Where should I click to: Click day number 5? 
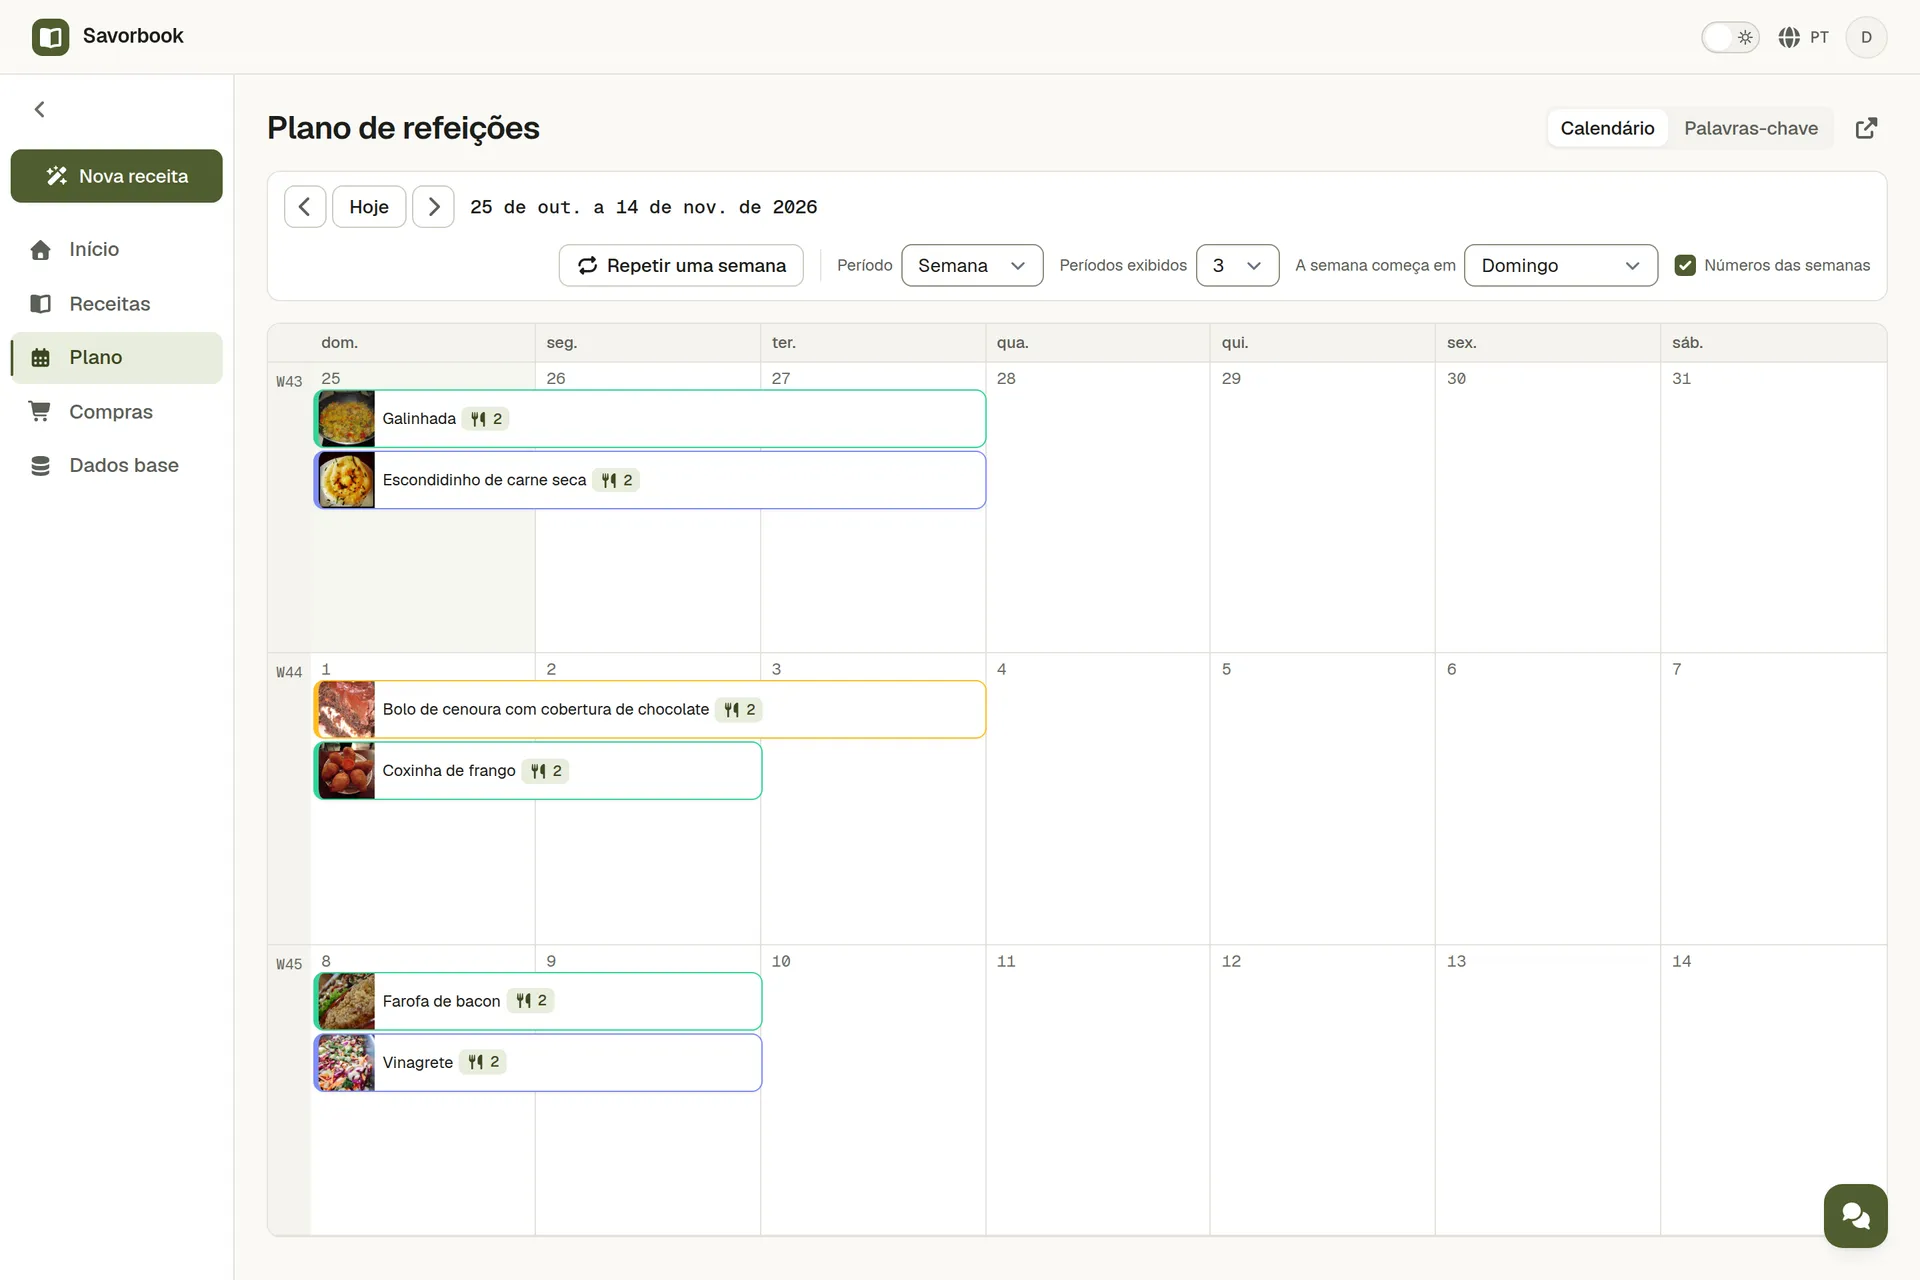[1226, 669]
